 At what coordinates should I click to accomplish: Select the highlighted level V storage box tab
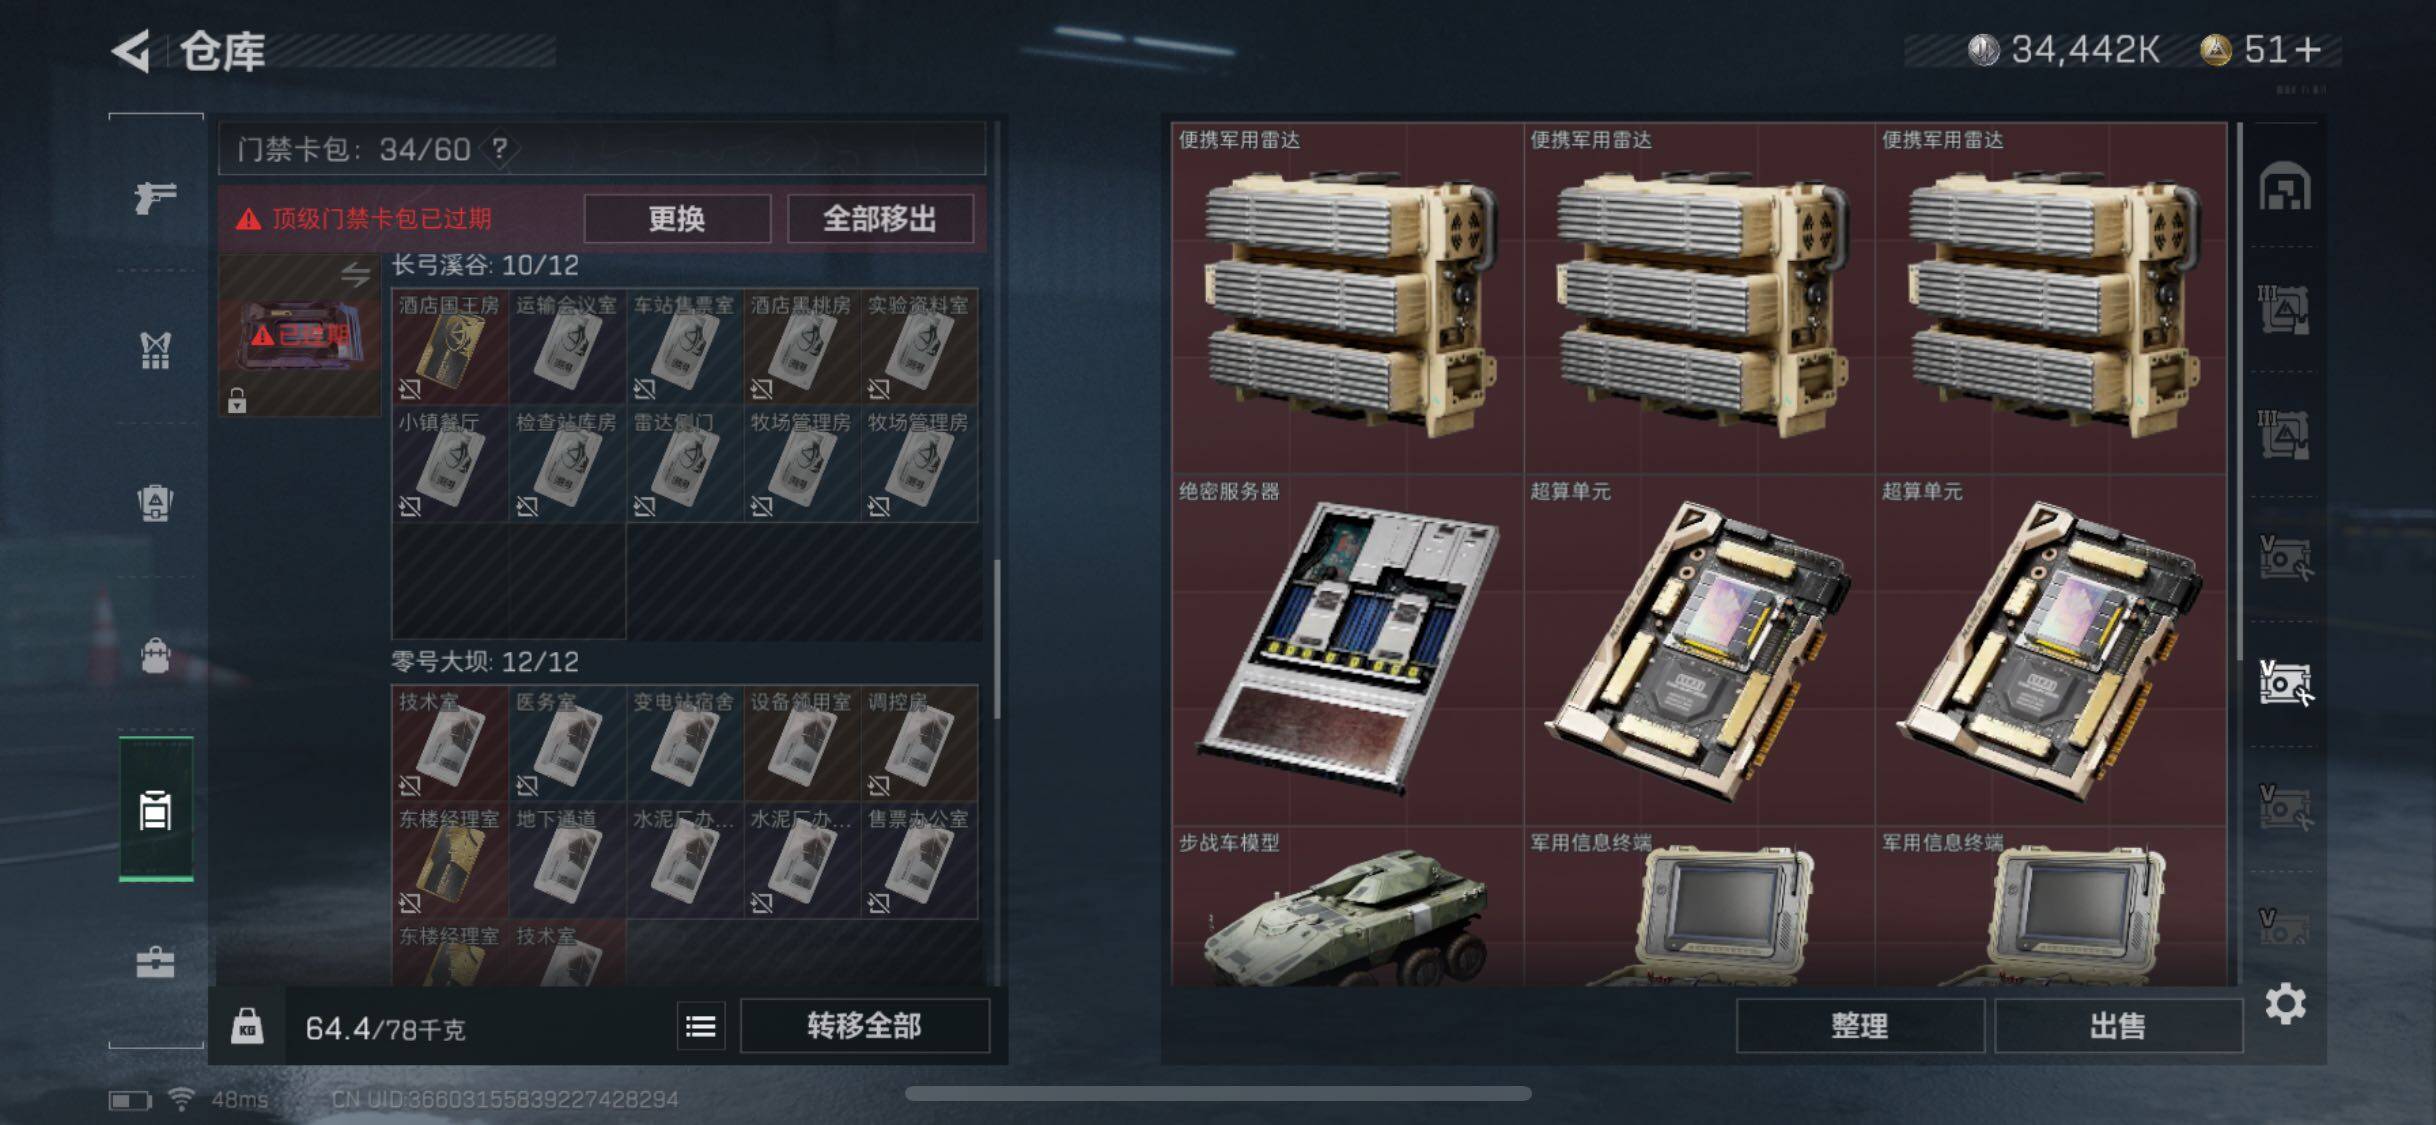click(2285, 684)
